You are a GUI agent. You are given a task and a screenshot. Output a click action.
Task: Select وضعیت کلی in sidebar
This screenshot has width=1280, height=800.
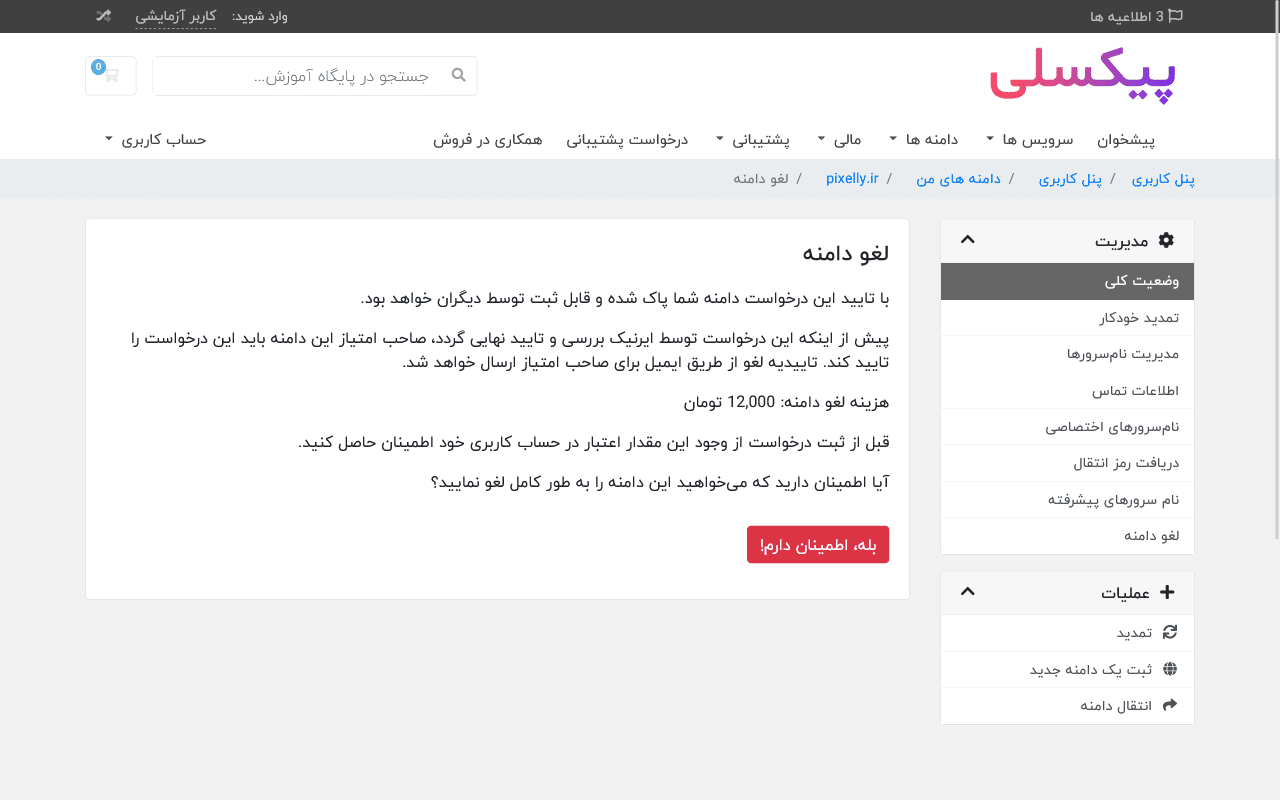coord(1067,282)
